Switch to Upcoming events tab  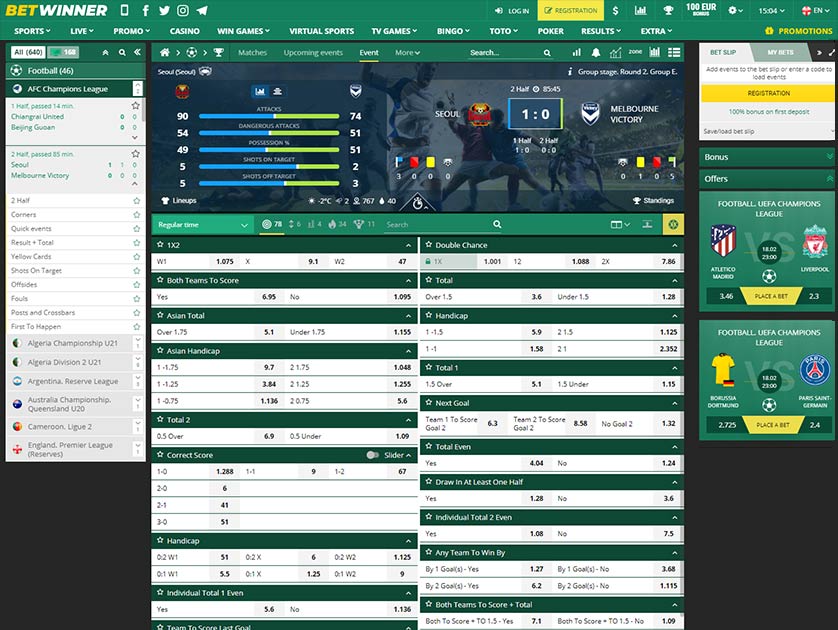(313, 52)
